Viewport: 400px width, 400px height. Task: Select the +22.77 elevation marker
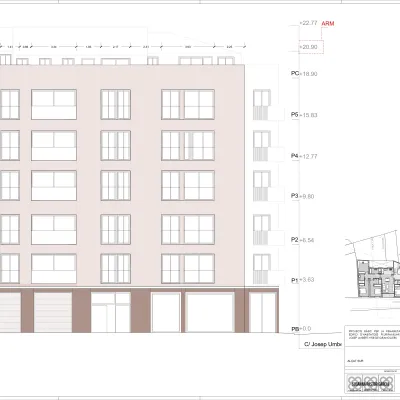(x=308, y=23)
